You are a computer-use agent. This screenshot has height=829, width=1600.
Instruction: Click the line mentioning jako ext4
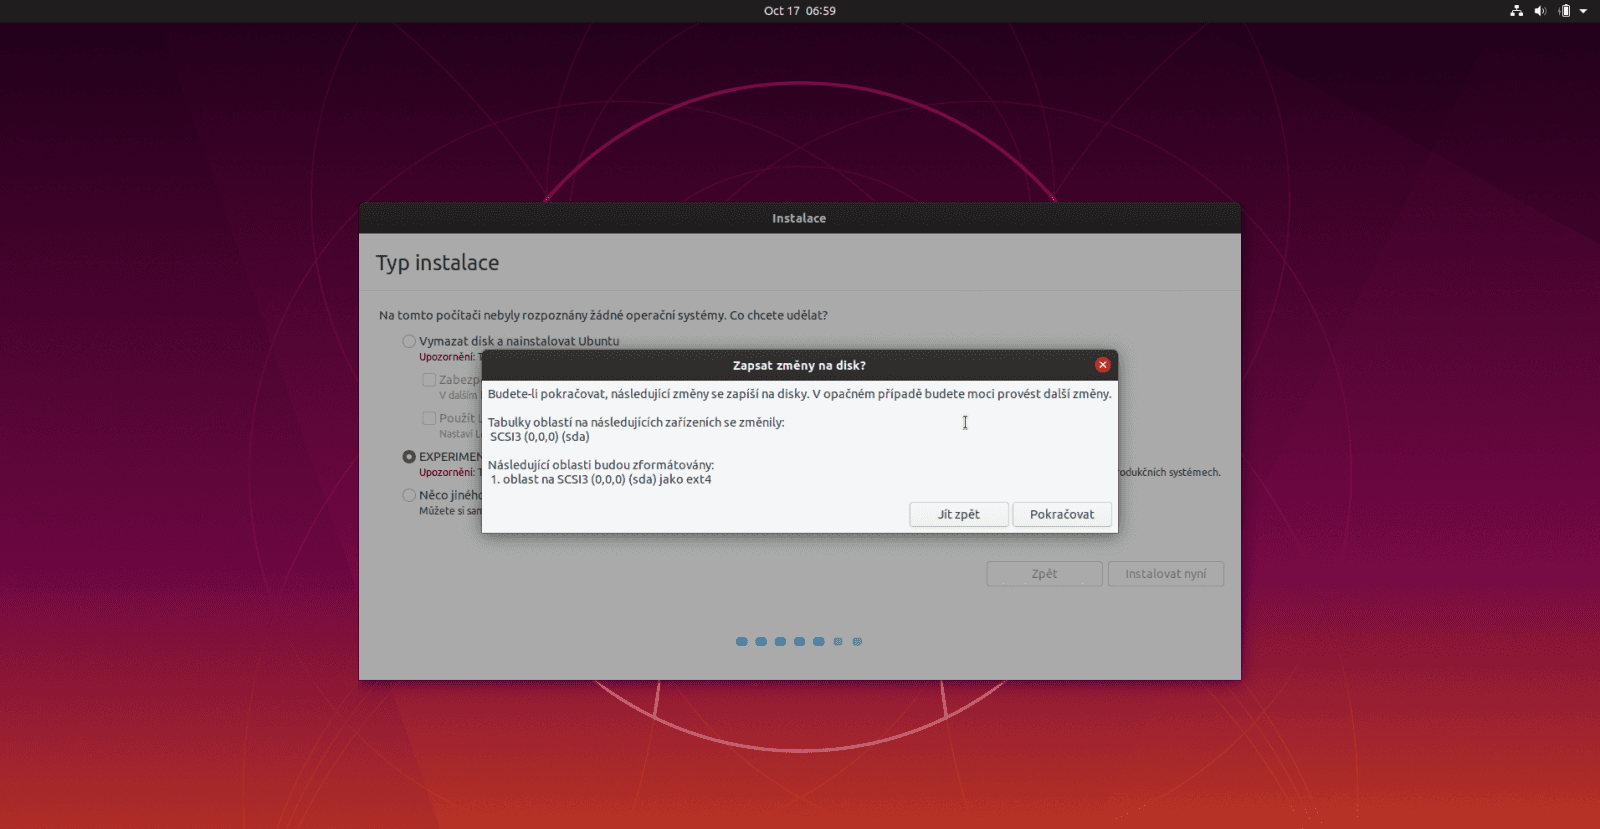(601, 480)
